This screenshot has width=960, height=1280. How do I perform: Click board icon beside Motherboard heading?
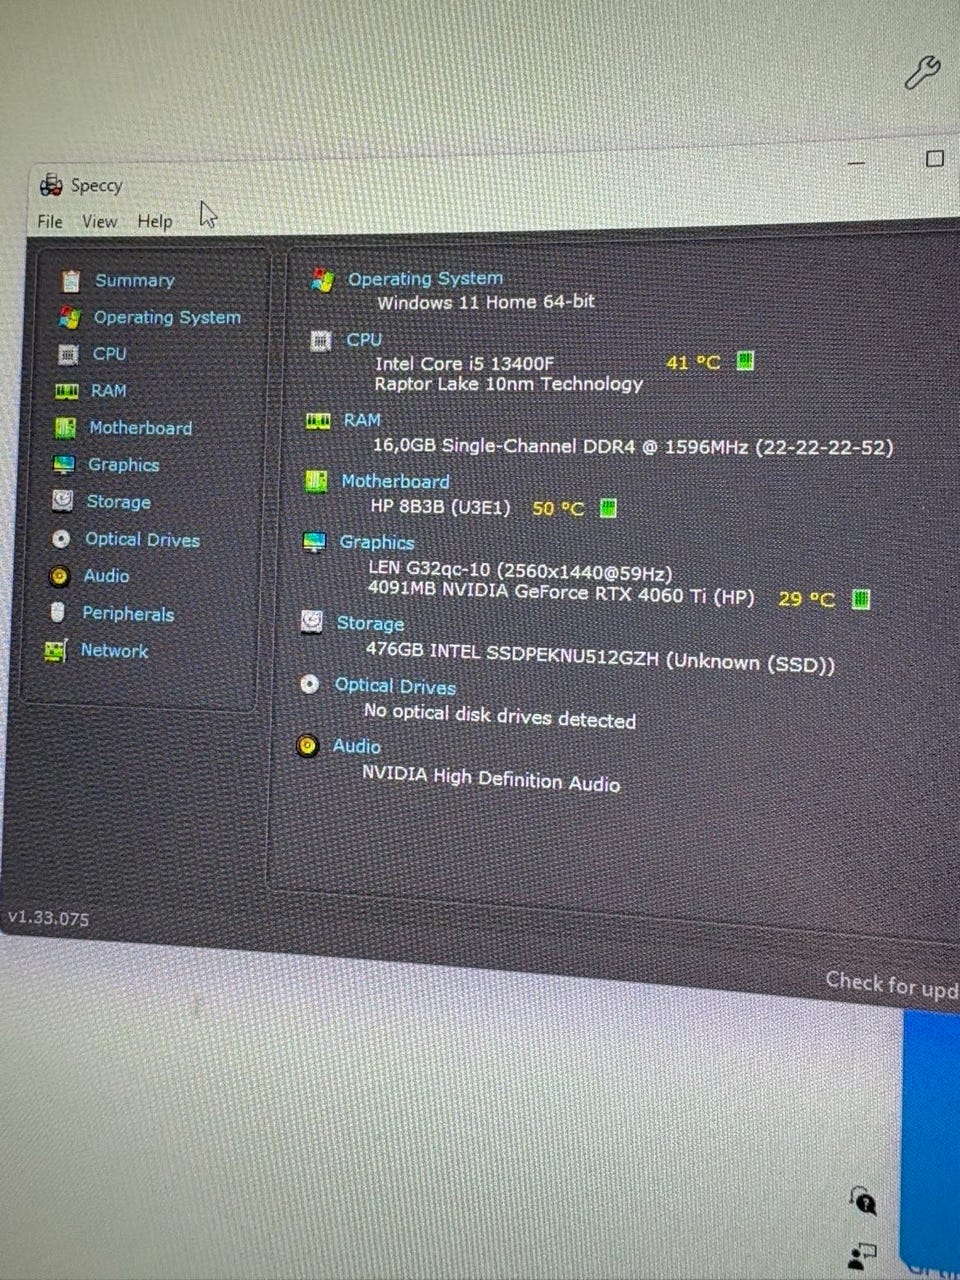pos(316,482)
